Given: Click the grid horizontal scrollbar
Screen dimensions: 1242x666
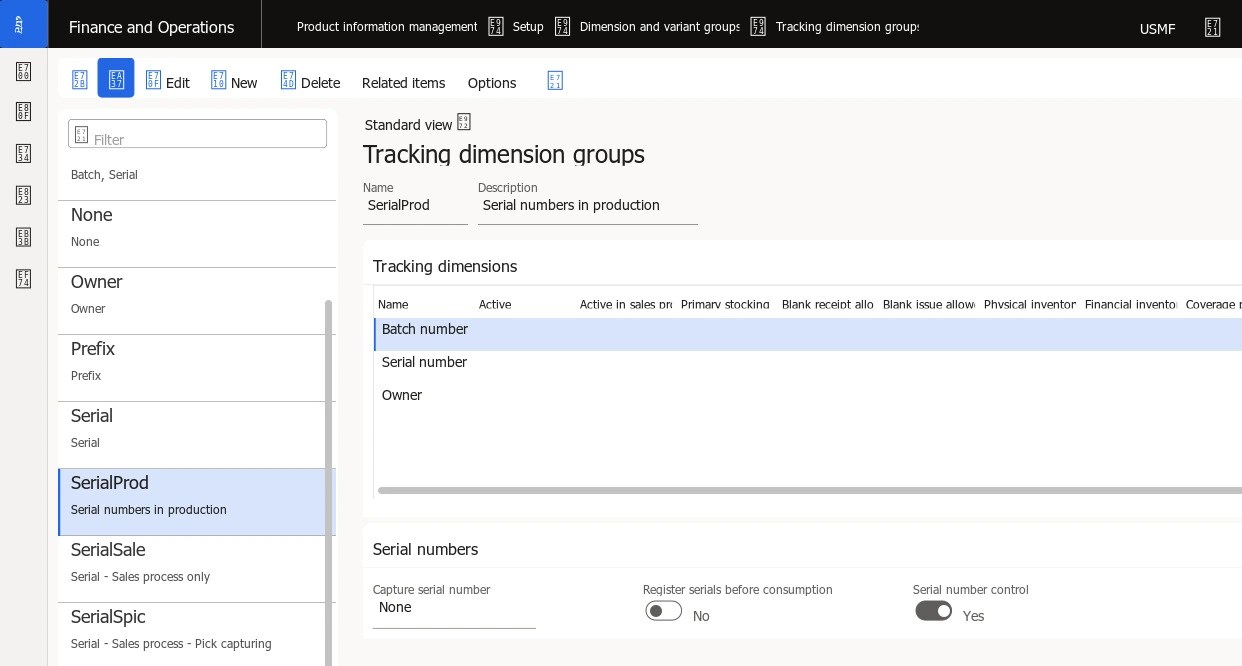Looking at the screenshot, I should pos(810,491).
